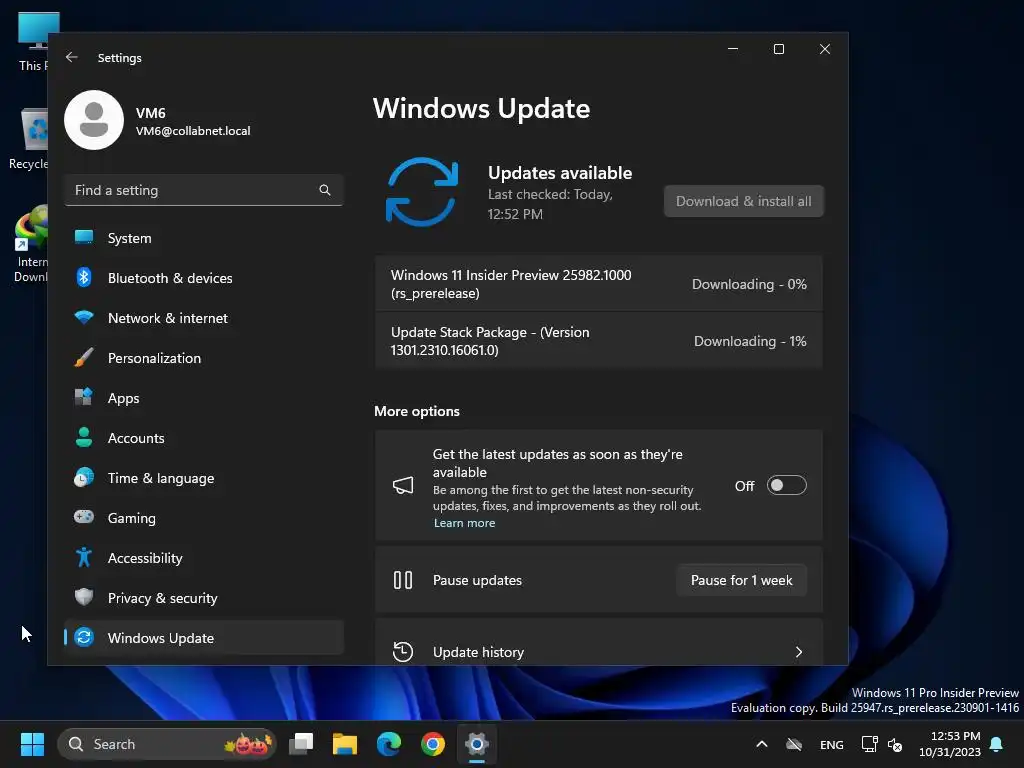
Task: Click the Find a setting search box
Action: coord(204,190)
